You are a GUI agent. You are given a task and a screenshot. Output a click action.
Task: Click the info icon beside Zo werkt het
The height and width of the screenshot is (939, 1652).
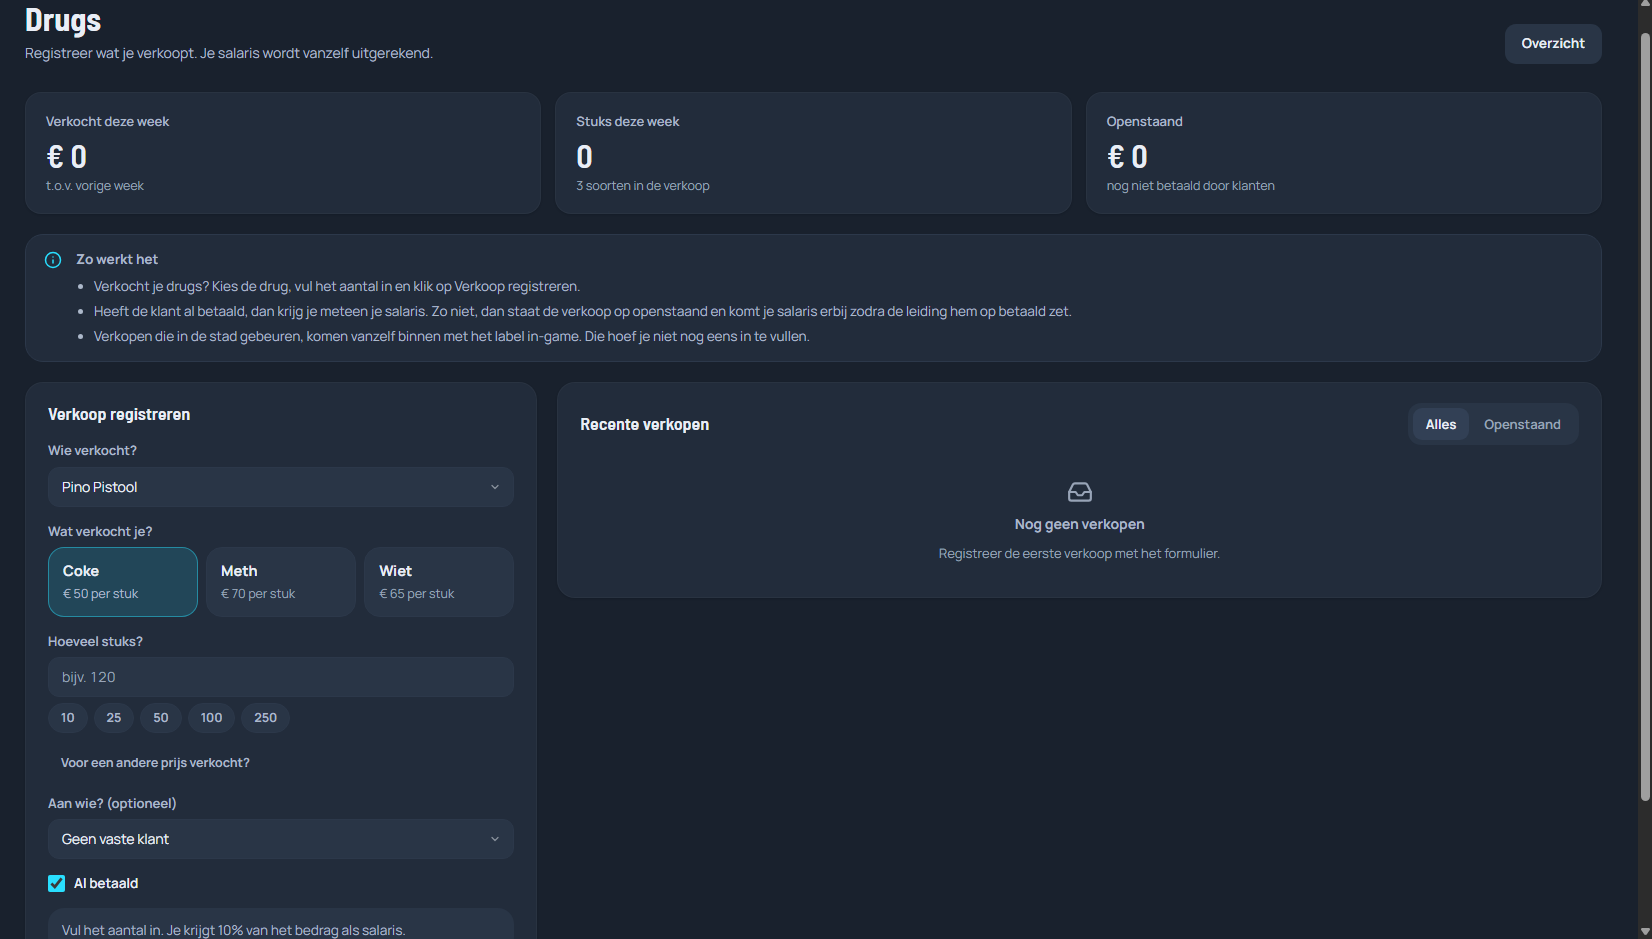(53, 260)
